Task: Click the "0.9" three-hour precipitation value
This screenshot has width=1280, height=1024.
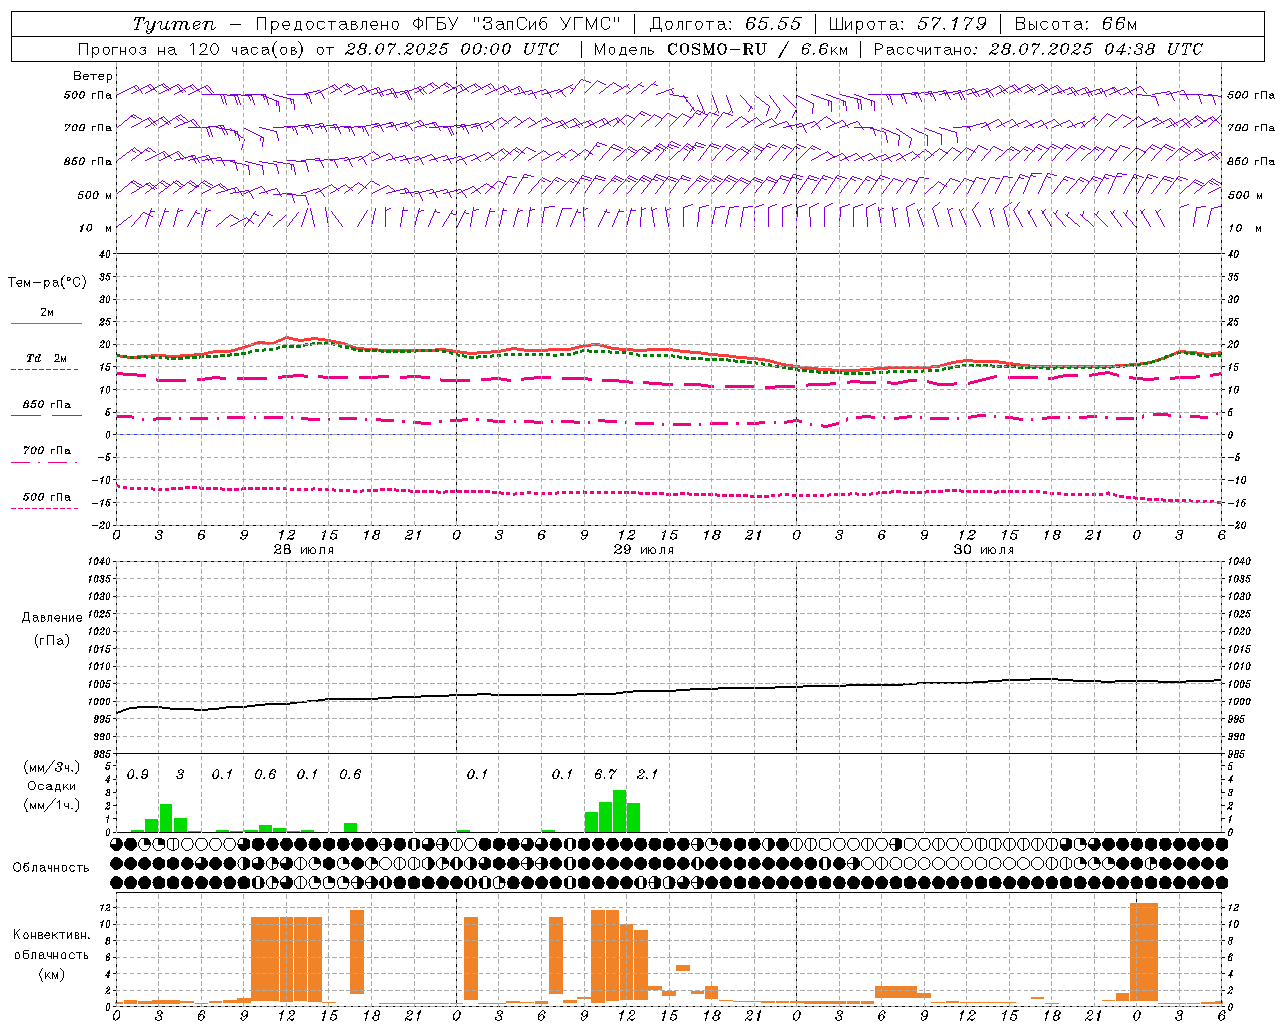Action: [x=138, y=775]
